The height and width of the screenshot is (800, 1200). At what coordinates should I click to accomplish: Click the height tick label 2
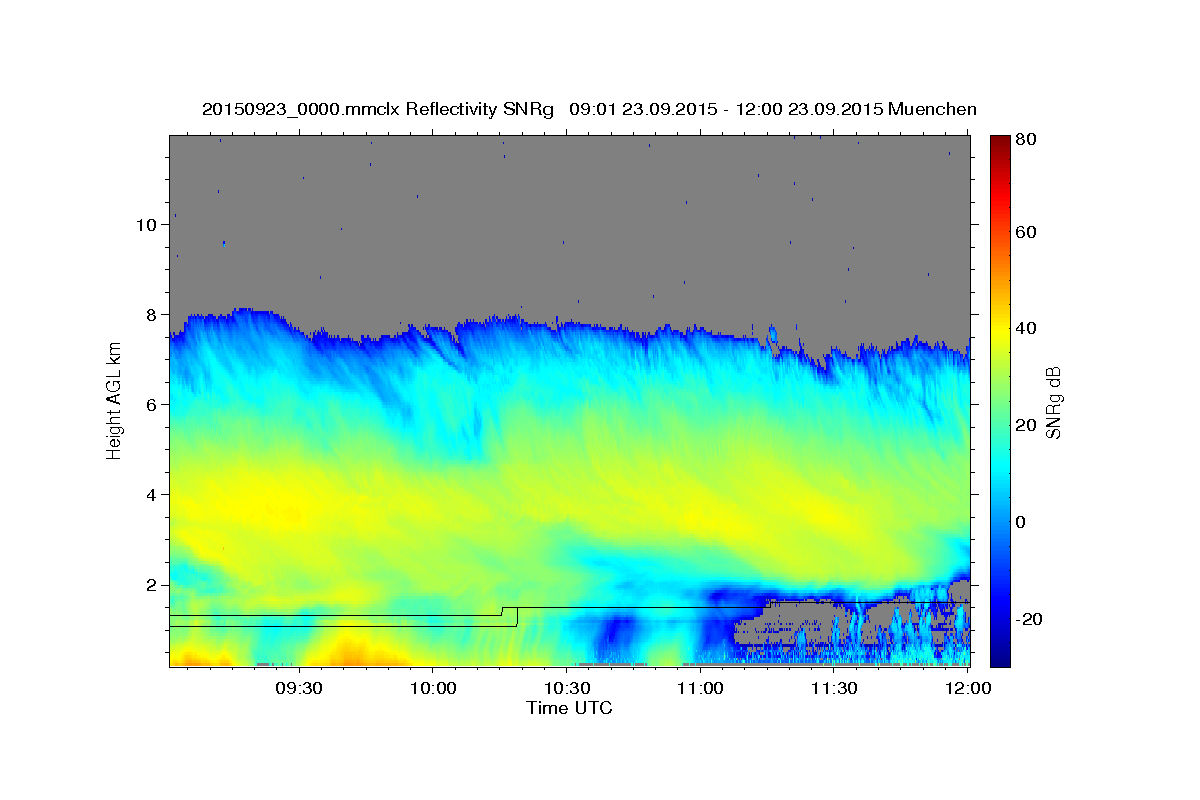(150, 584)
